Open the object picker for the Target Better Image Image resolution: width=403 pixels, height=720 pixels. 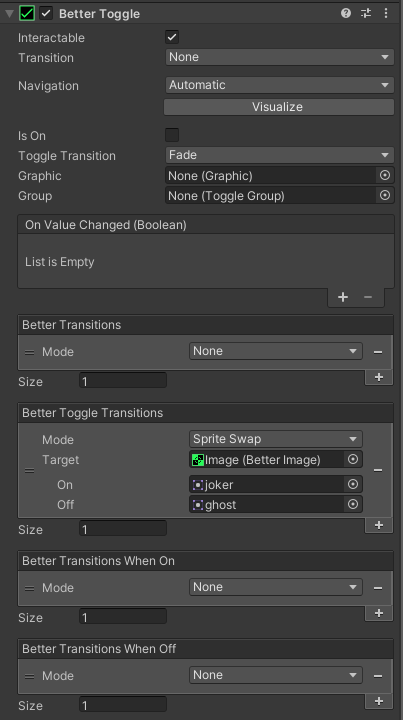[353, 460]
